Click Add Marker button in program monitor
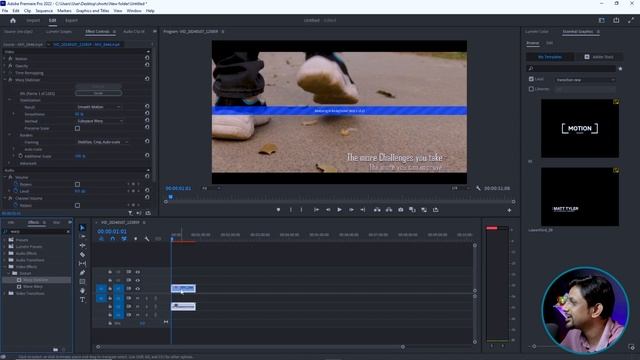Image resolution: width=640 pixels, height=360 pixels. pyautogui.click(x=278, y=210)
